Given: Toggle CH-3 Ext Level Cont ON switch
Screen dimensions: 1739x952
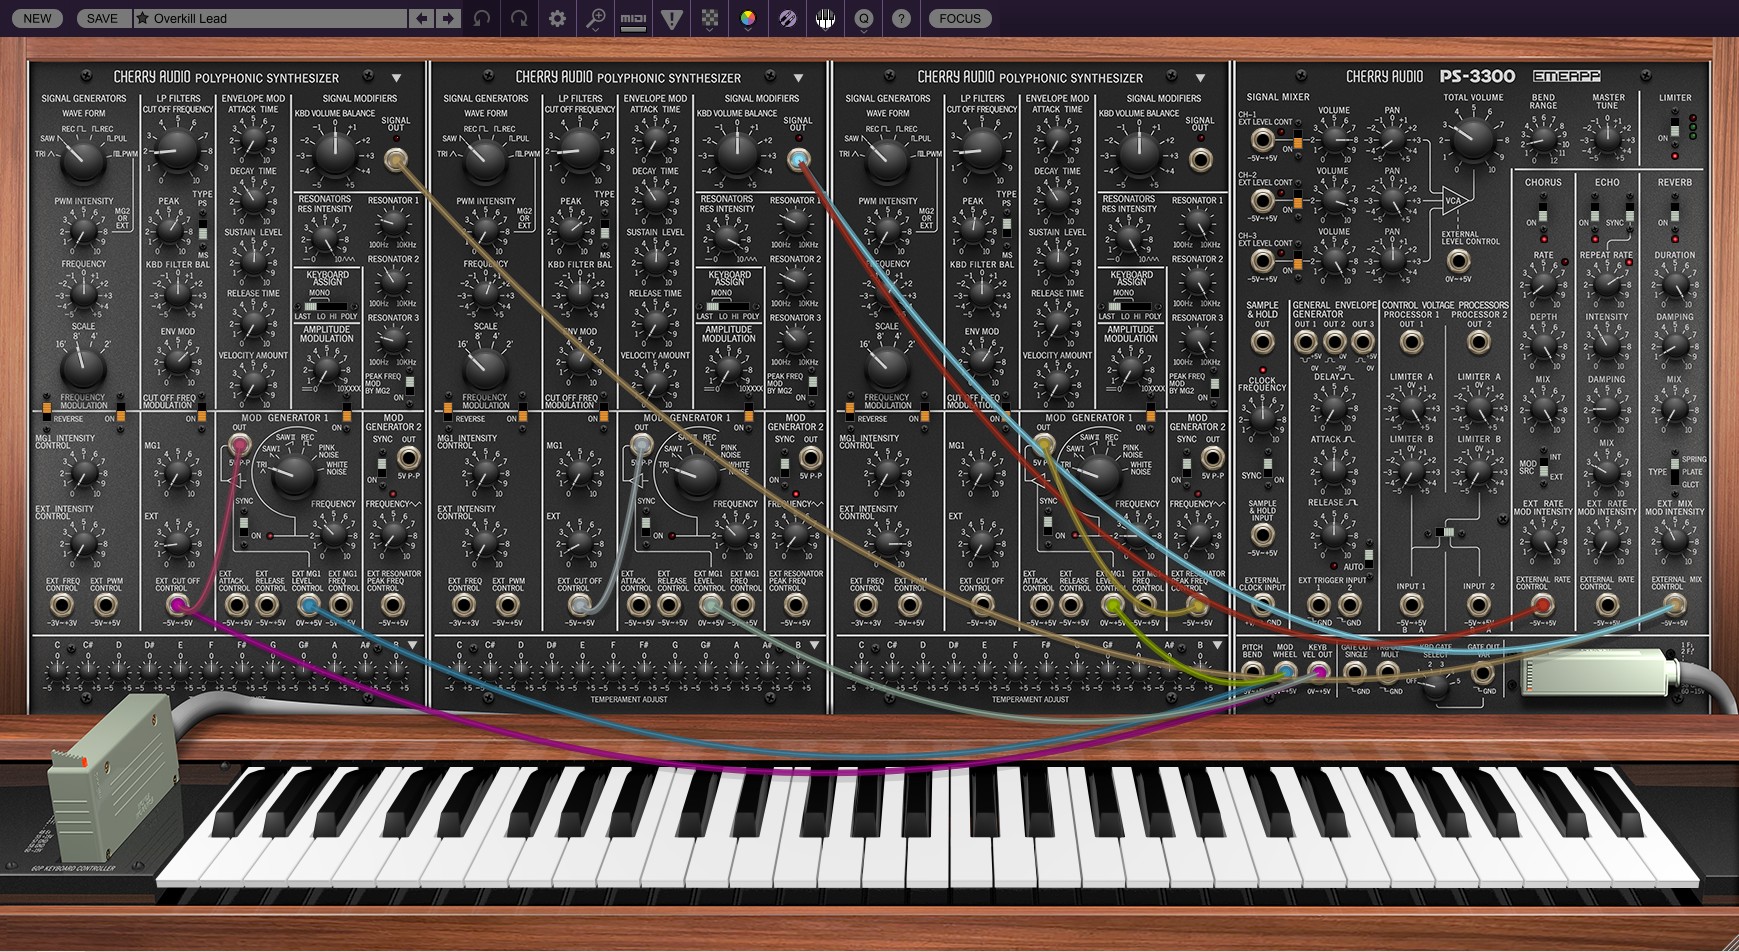Looking at the screenshot, I should [1297, 261].
